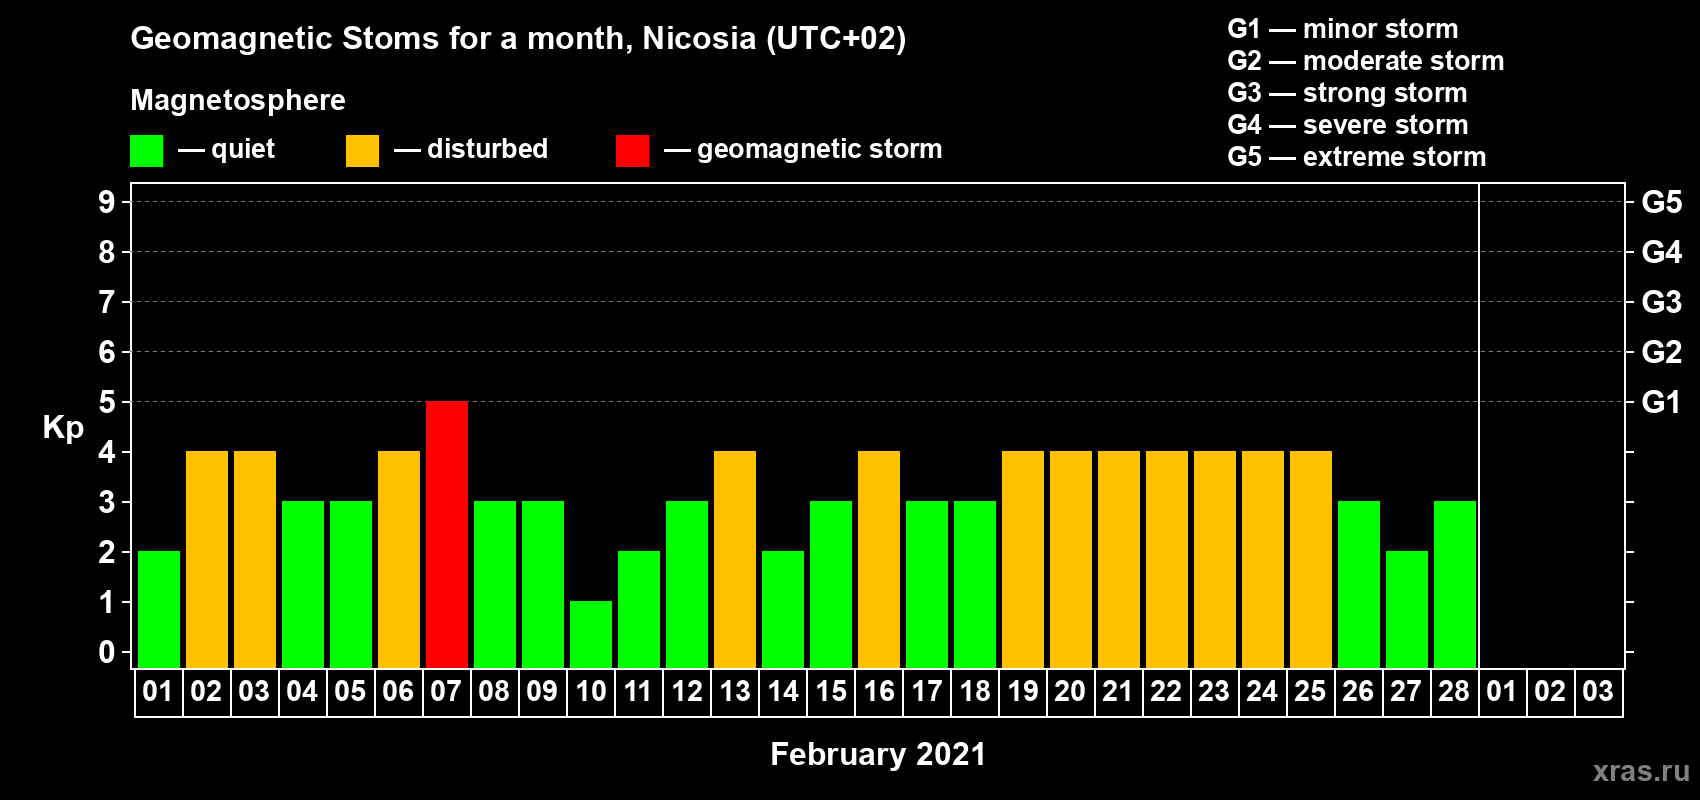1700x800 pixels.
Task: Click the Kp value 0 tick label
Action: [x=107, y=652]
